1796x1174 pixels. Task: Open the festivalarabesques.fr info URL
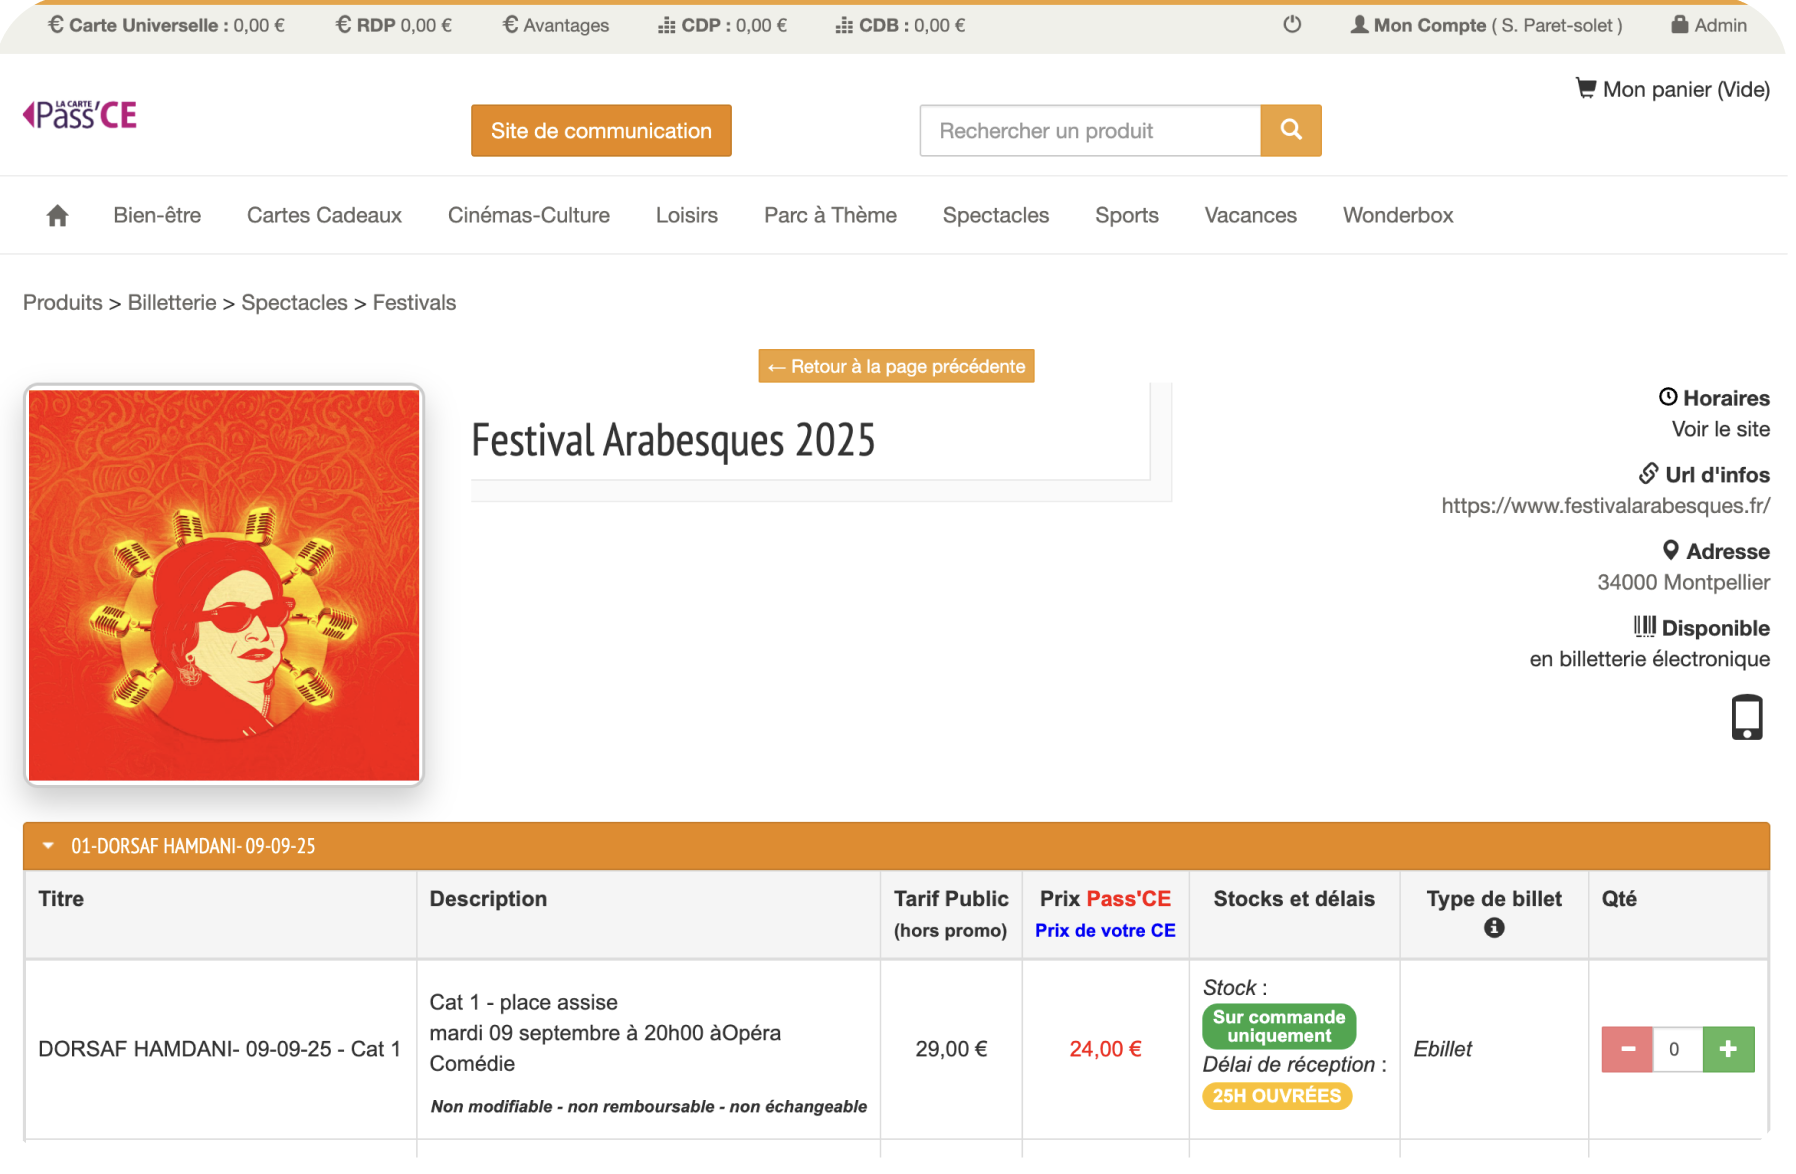1606,505
